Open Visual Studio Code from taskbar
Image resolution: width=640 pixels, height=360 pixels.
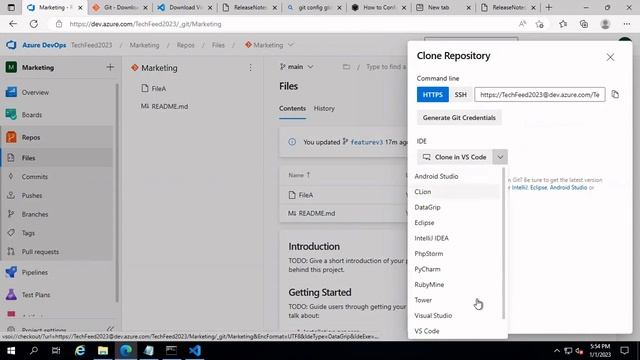[x=195, y=351]
